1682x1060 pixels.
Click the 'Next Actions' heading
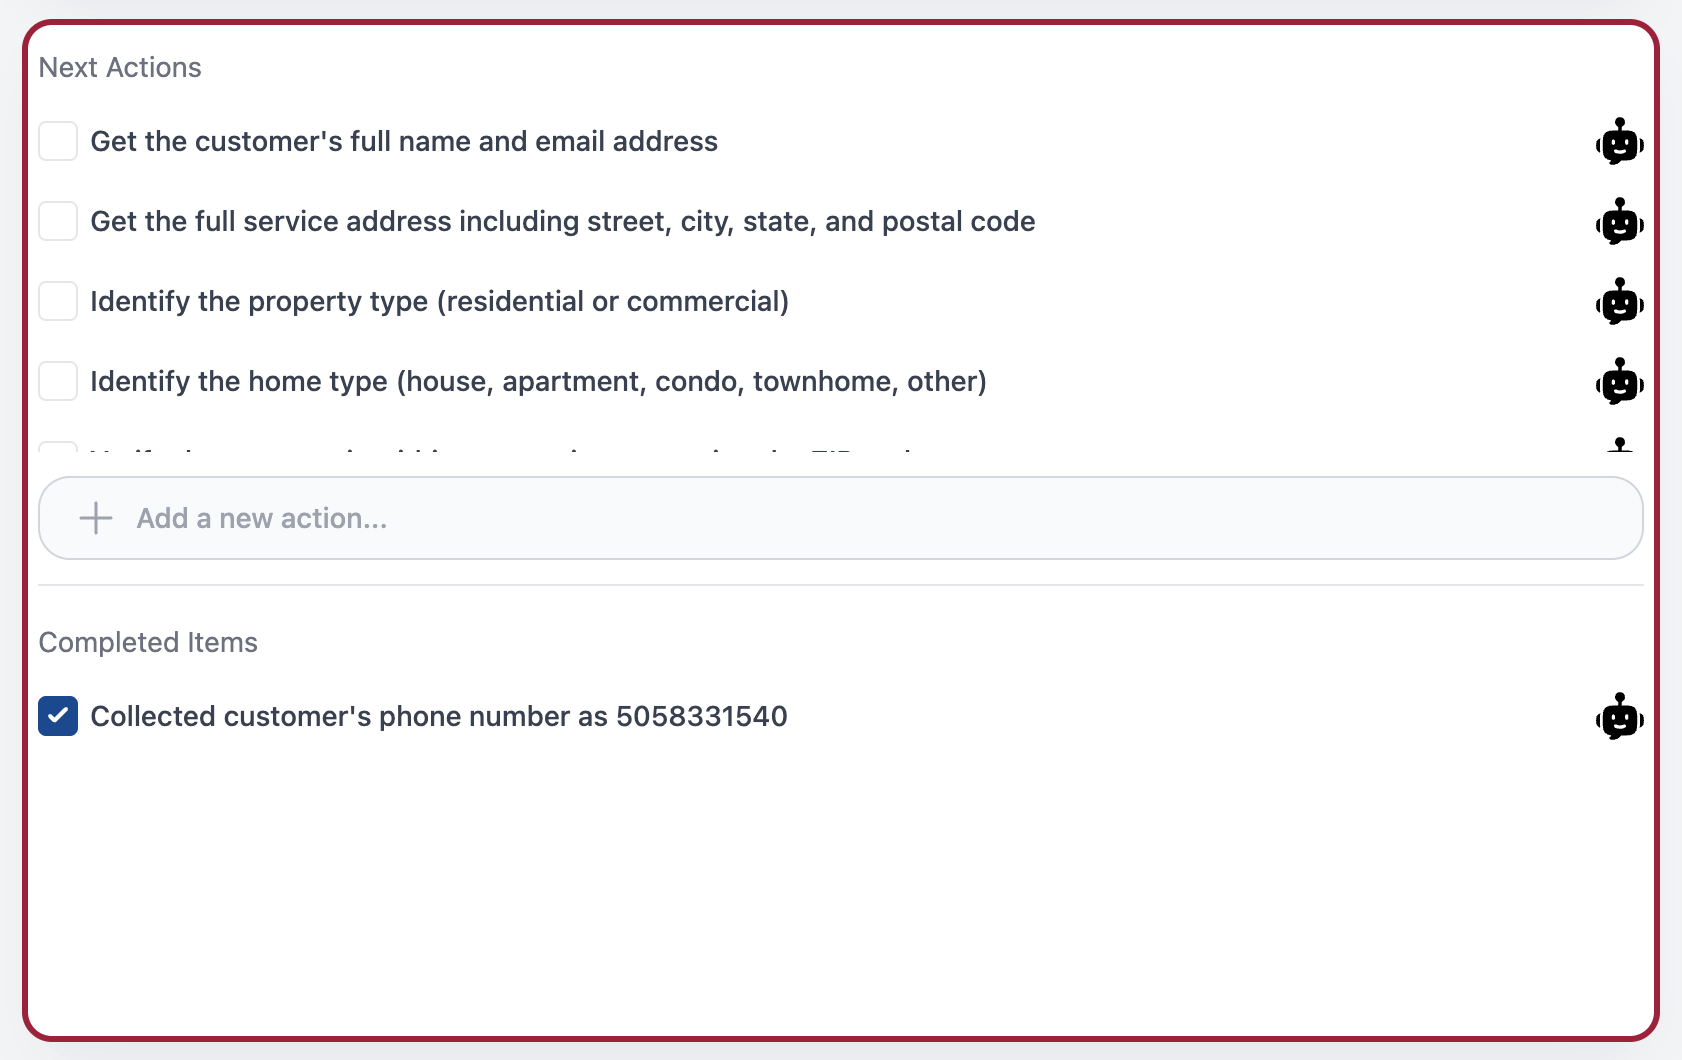click(120, 68)
